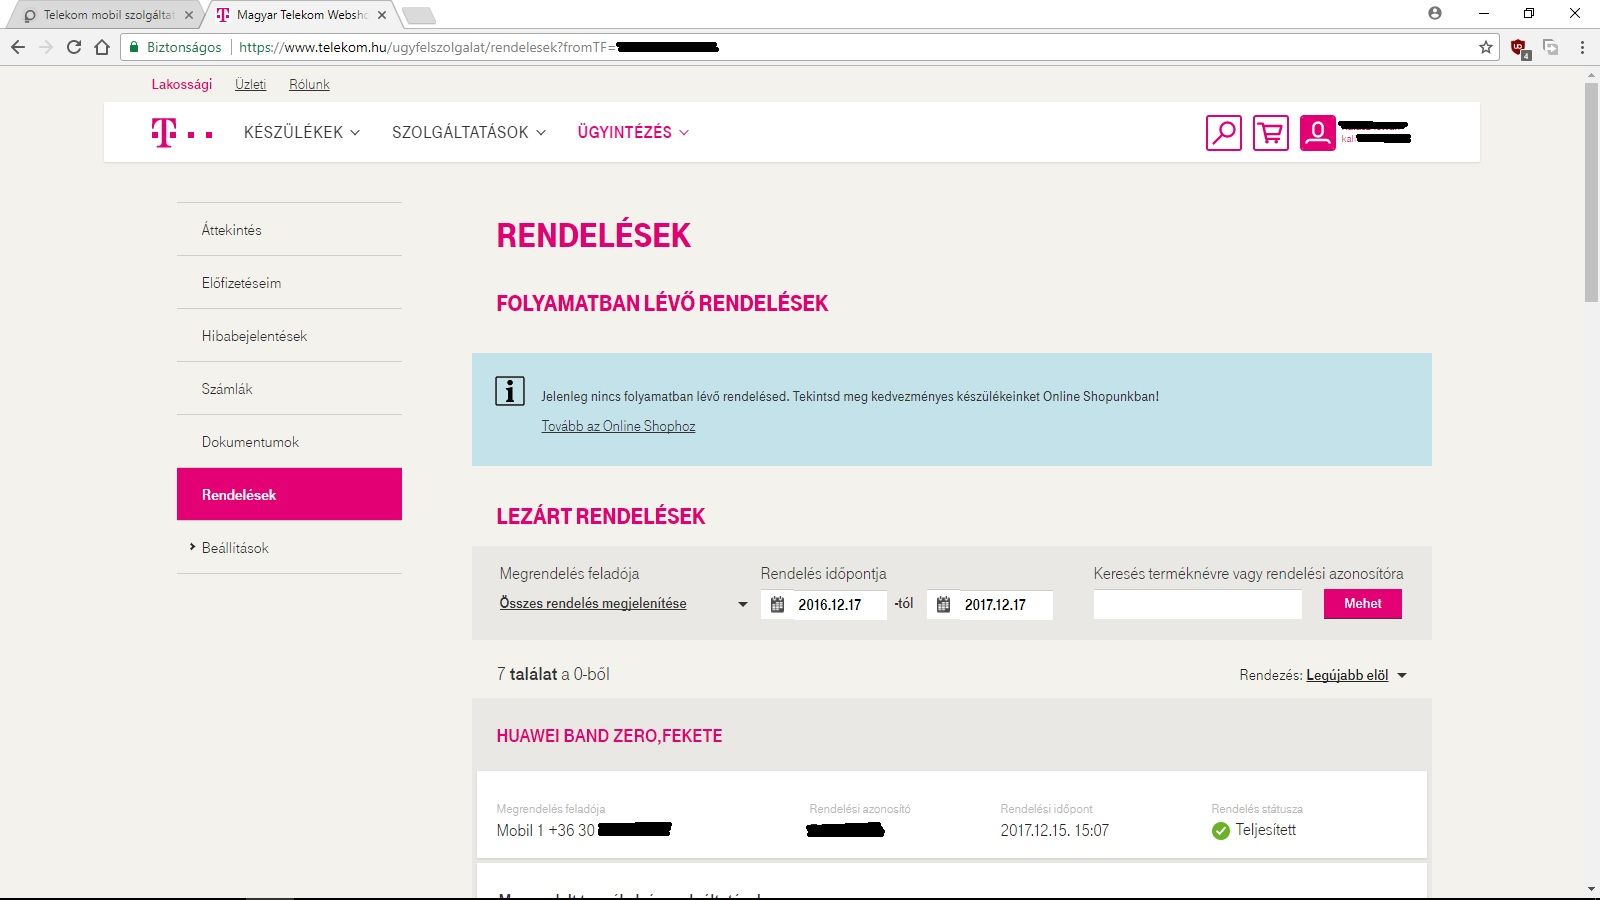Expand the KÉSZÜLÉKEK menu
Viewport: 1600px width, 900px height.
pos(302,132)
